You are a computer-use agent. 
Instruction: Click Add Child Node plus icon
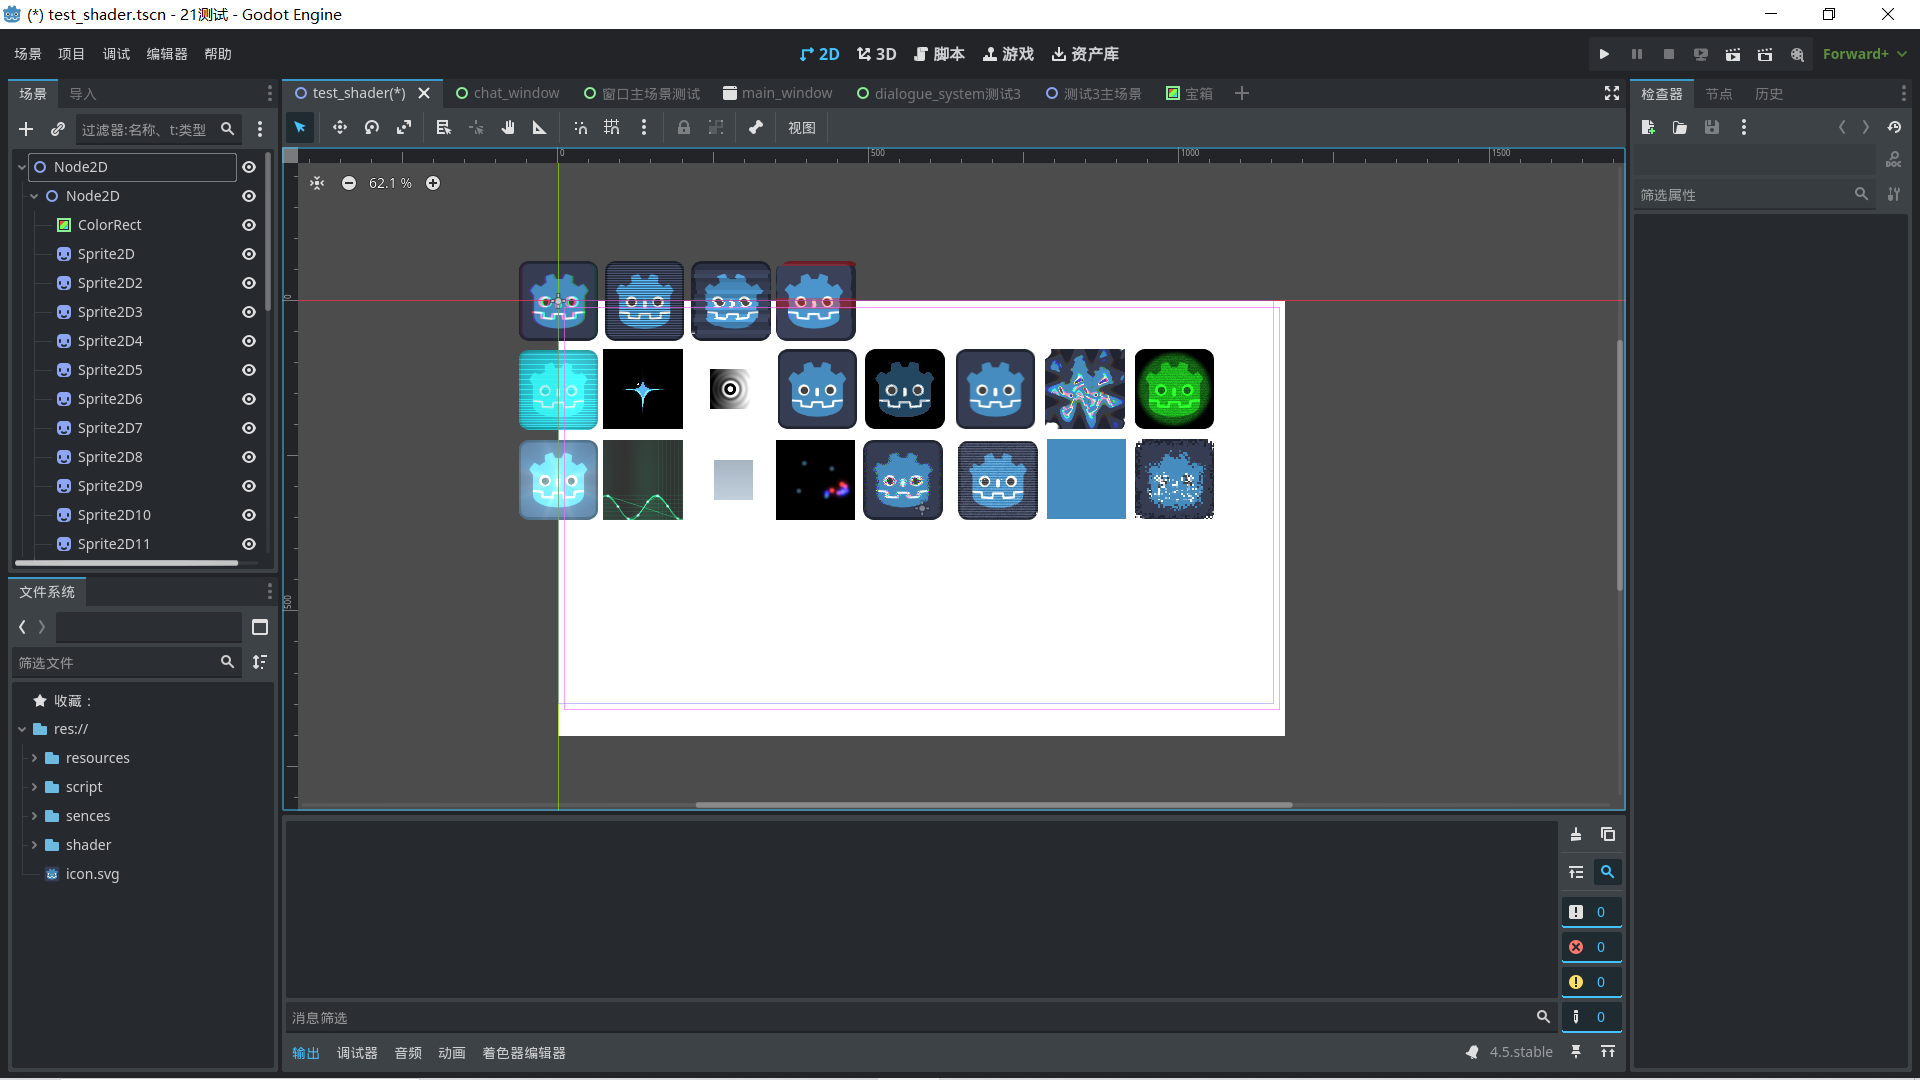pyautogui.click(x=26, y=129)
